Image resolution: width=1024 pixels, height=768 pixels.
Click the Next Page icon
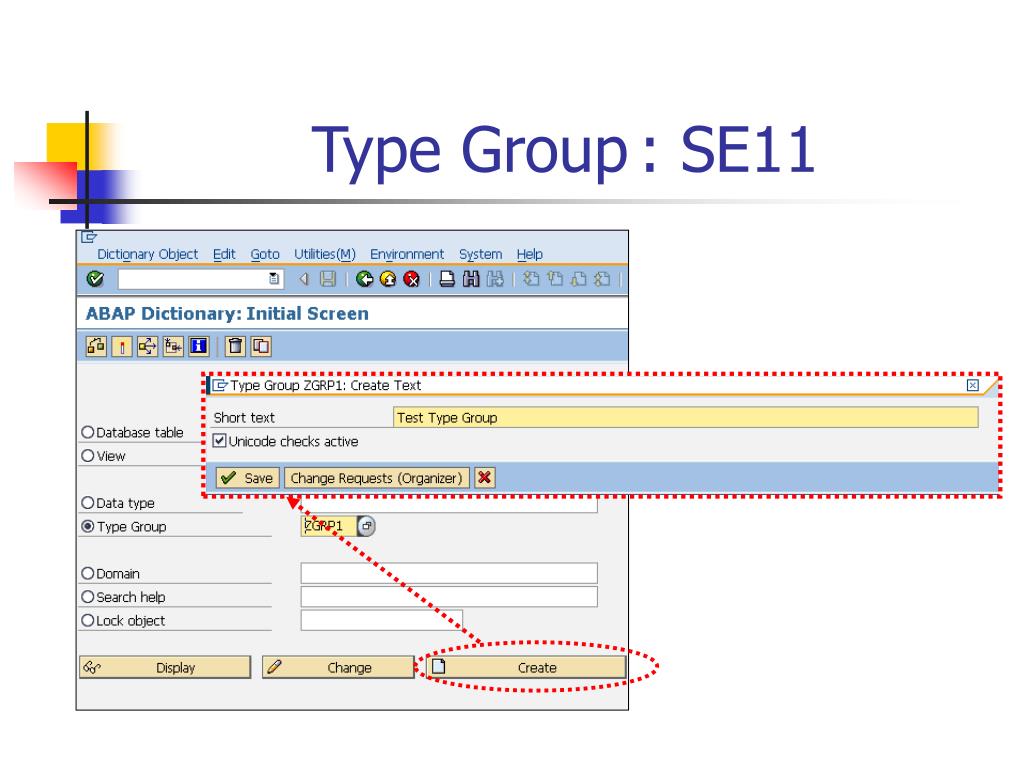[x=579, y=280]
